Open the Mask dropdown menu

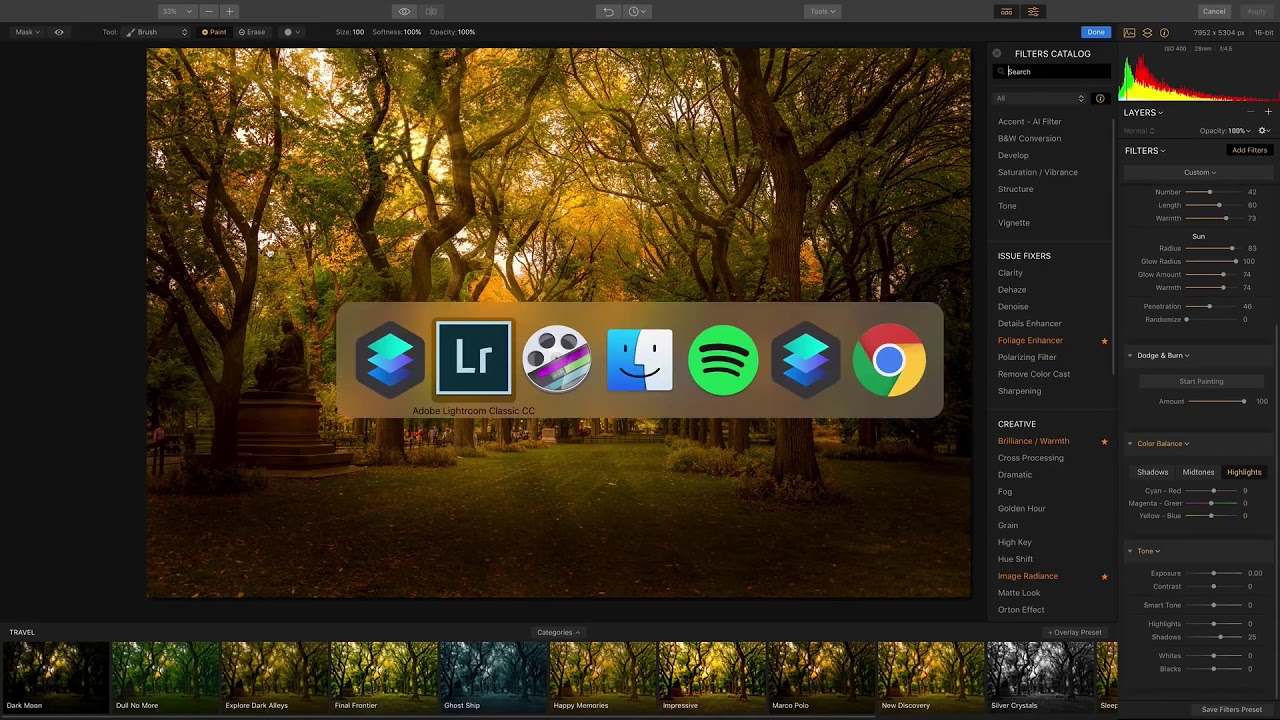point(27,32)
